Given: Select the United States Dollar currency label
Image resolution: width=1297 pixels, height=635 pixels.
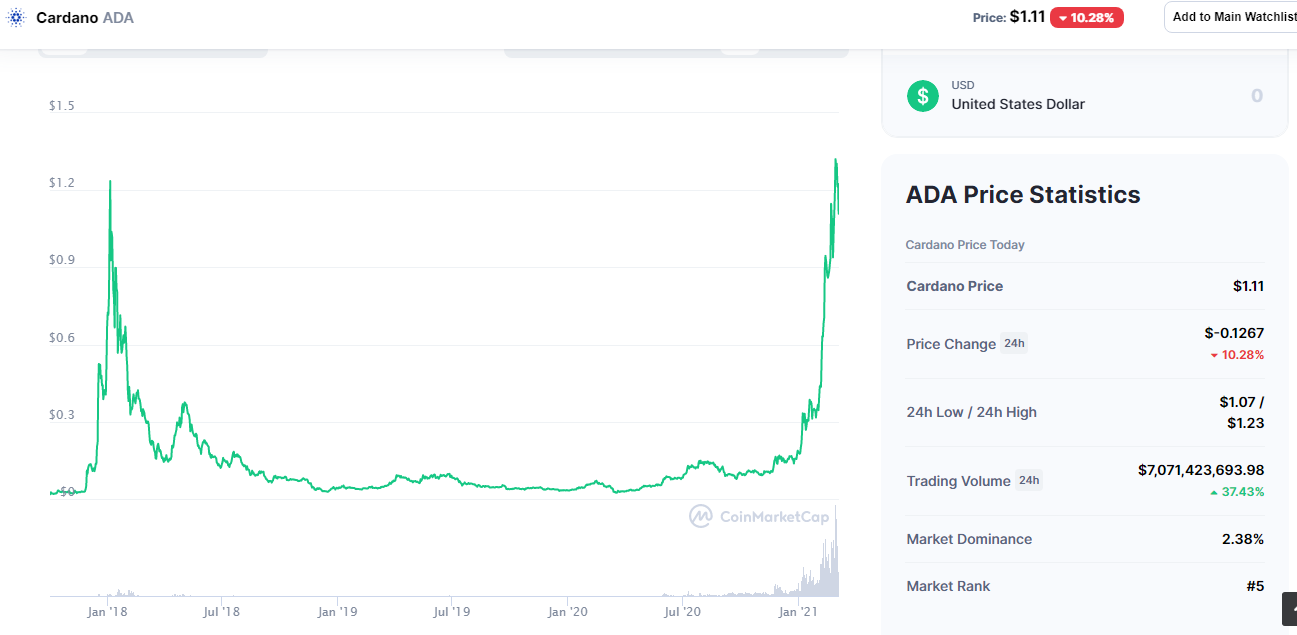Looking at the screenshot, I should (1018, 104).
